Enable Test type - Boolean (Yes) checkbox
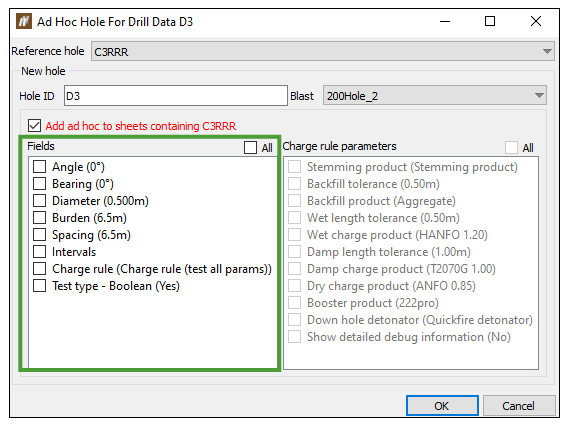Screen dimensions: 569x427 [x=39, y=286]
